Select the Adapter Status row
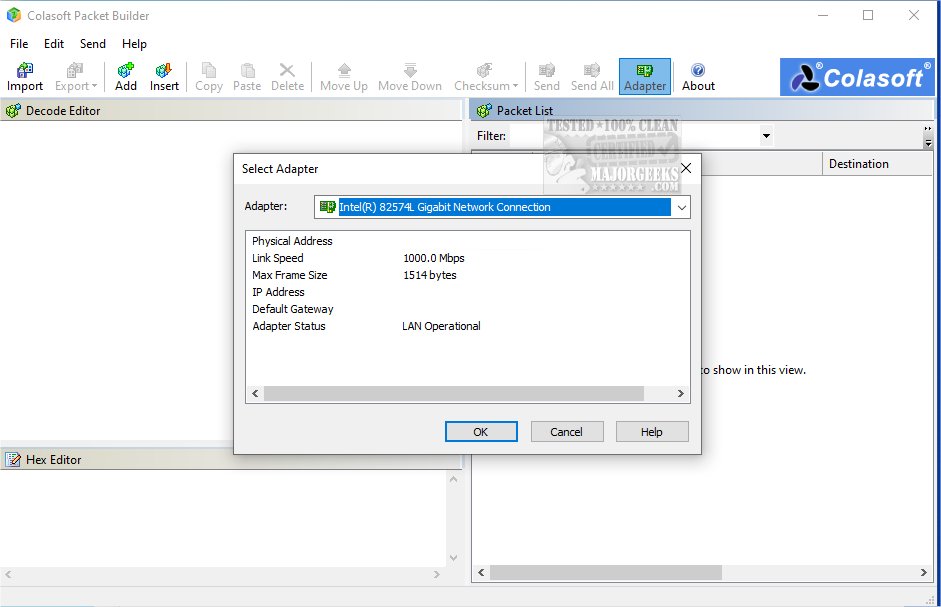 point(468,326)
